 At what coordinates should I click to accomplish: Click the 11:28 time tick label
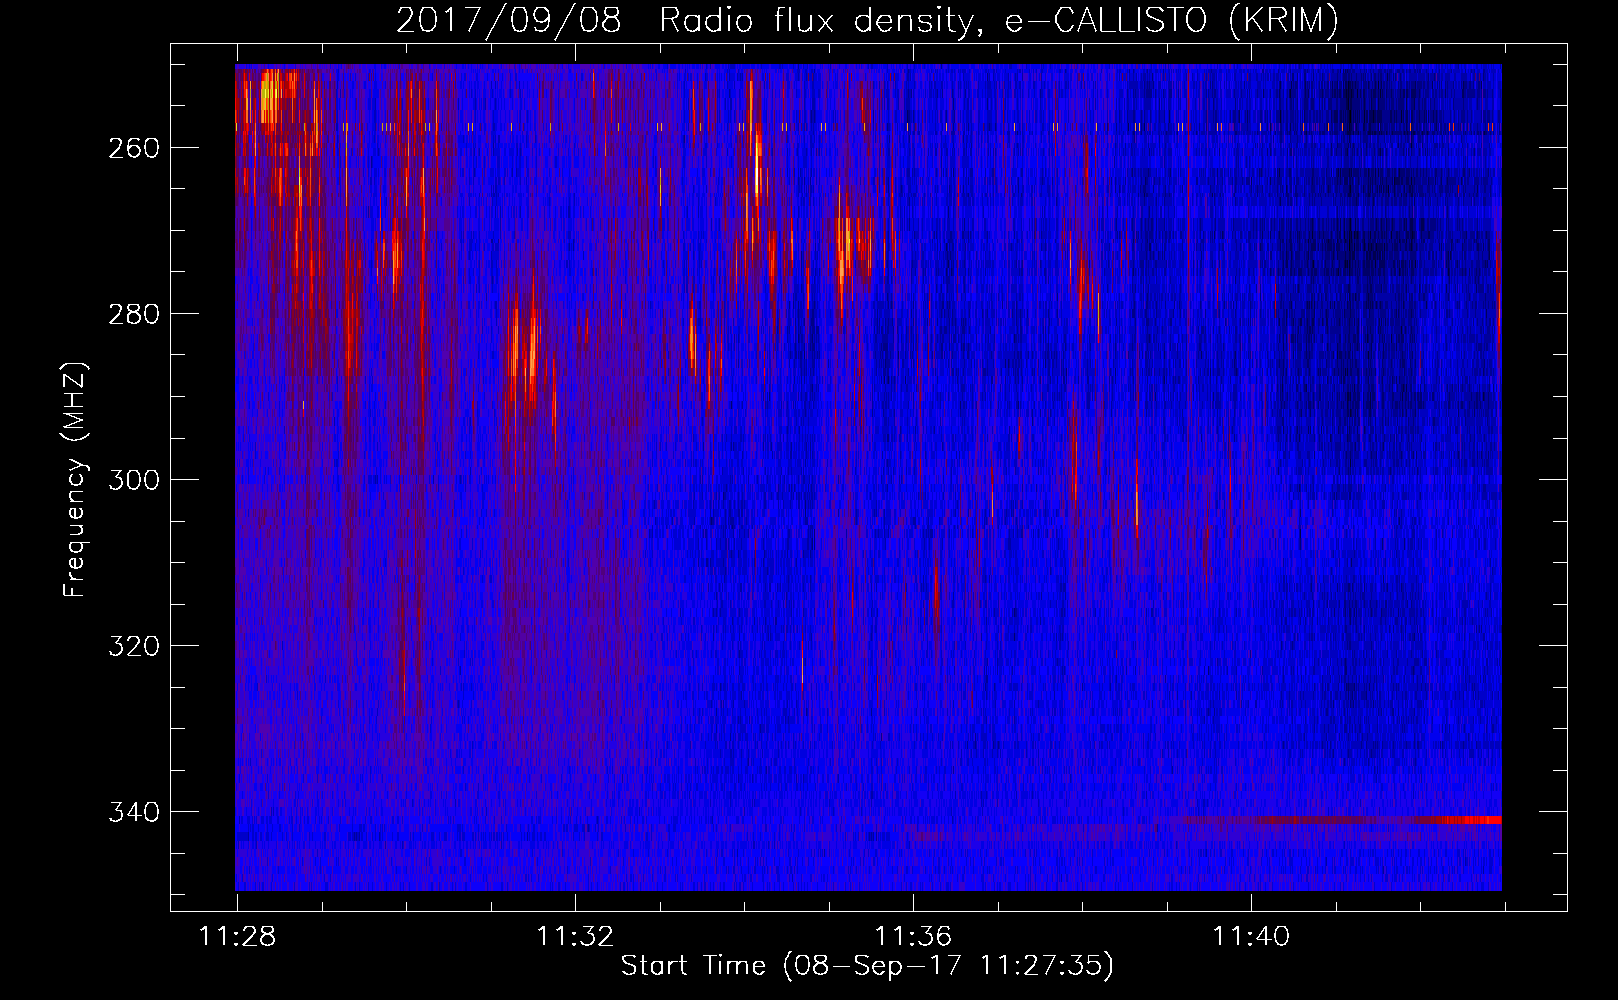(238, 937)
